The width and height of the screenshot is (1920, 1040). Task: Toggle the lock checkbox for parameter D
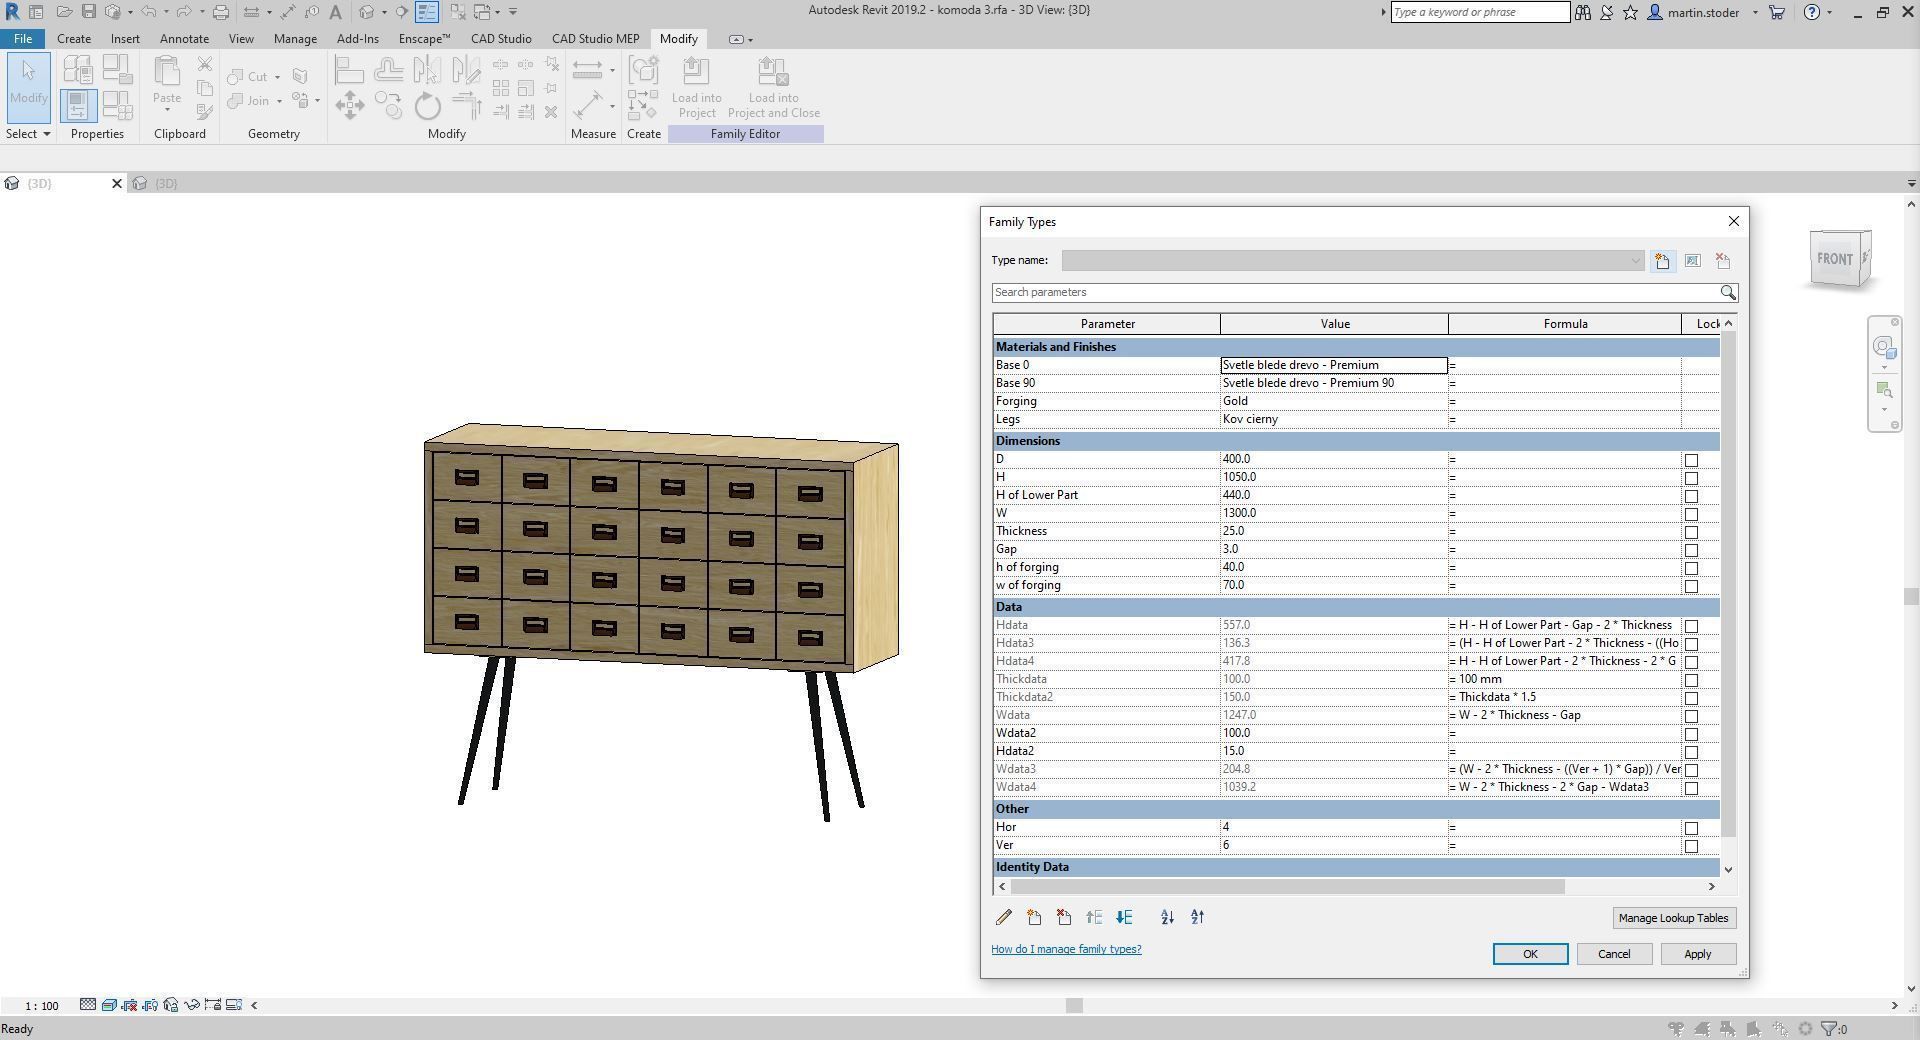pyautogui.click(x=1691, y=460)
